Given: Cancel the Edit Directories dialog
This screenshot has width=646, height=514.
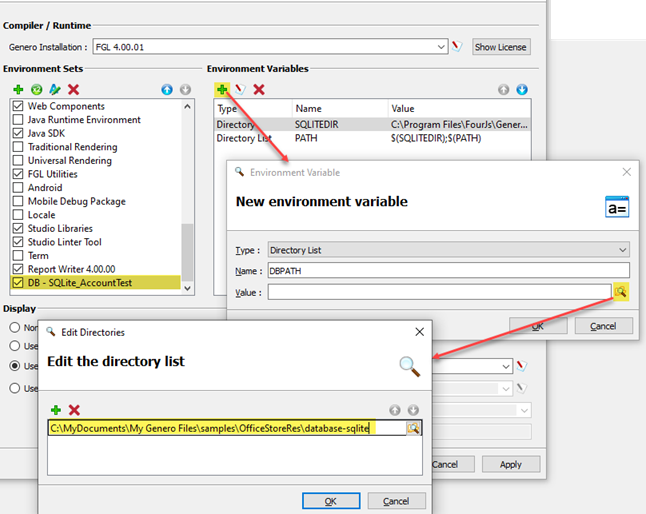Looking at the screenshot, I should [396, 501].
